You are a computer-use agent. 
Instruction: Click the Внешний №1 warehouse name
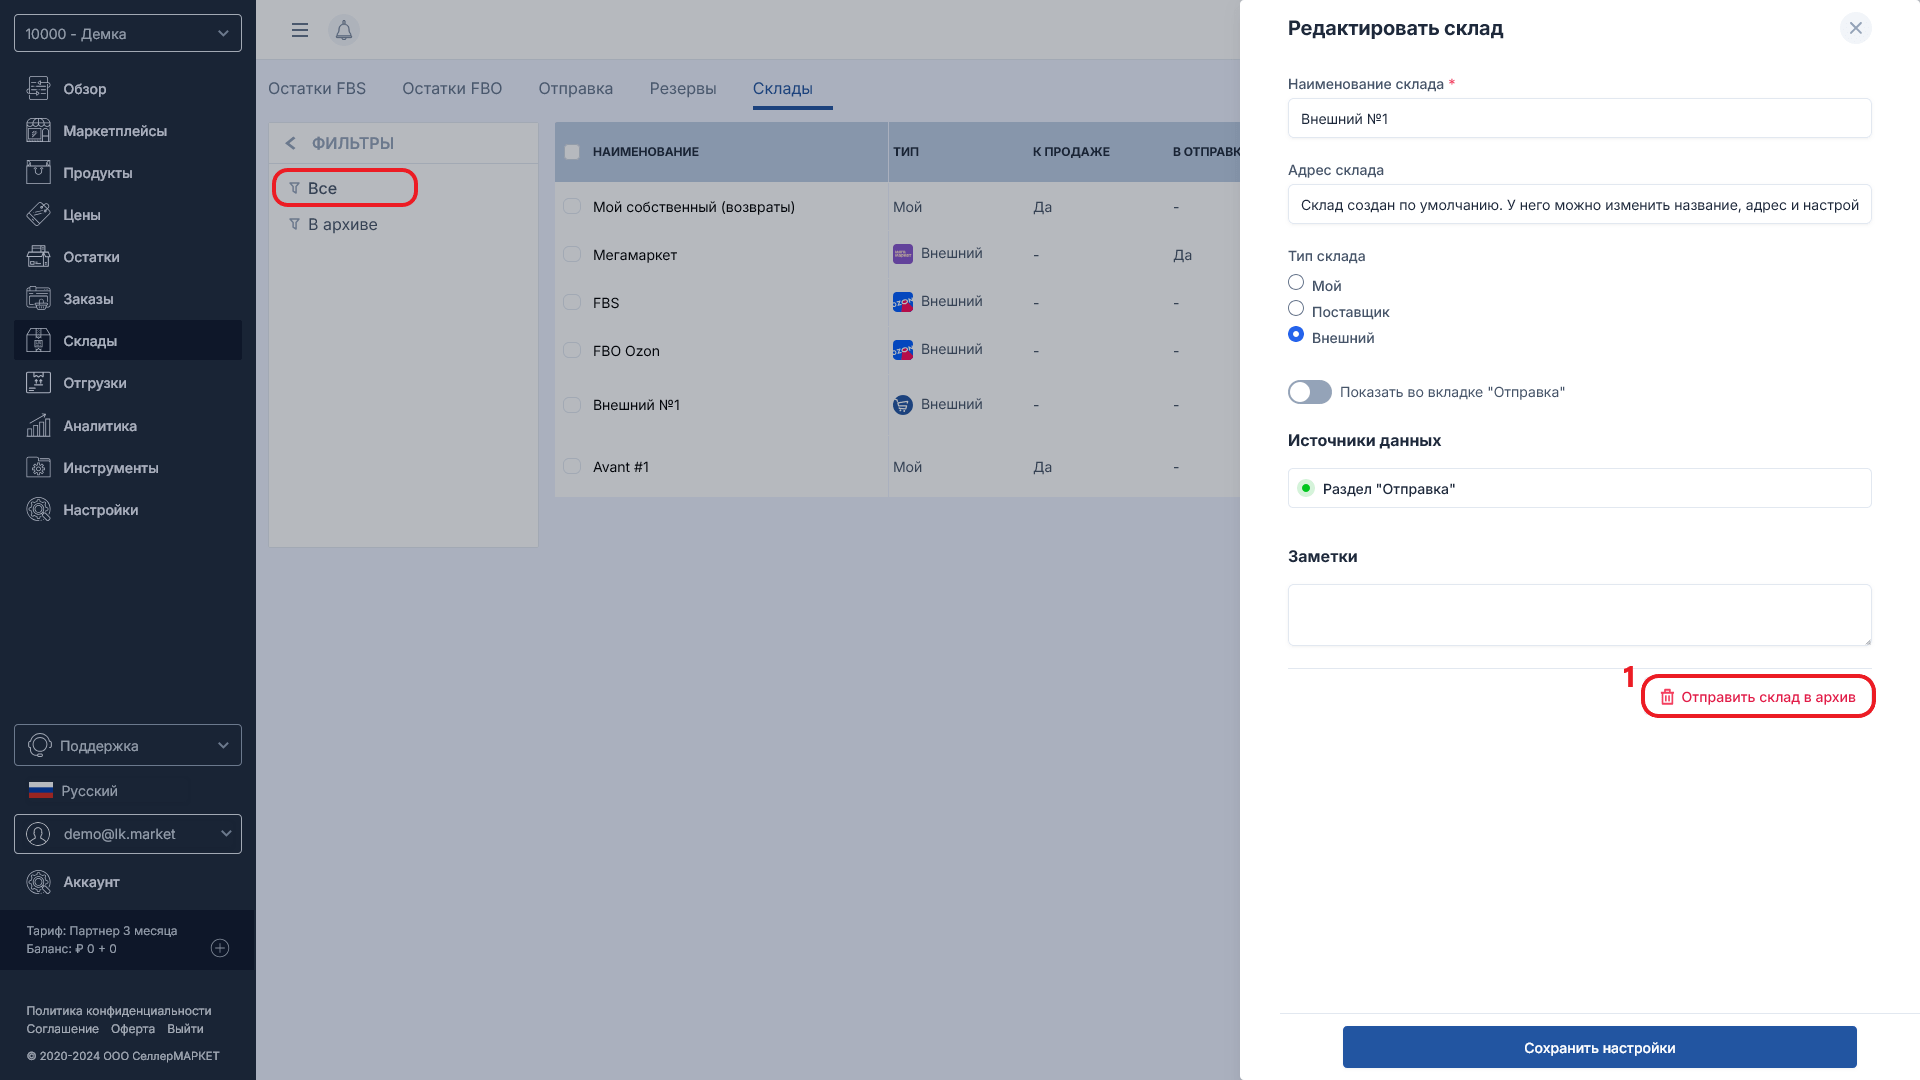click(x=636, y=405)
